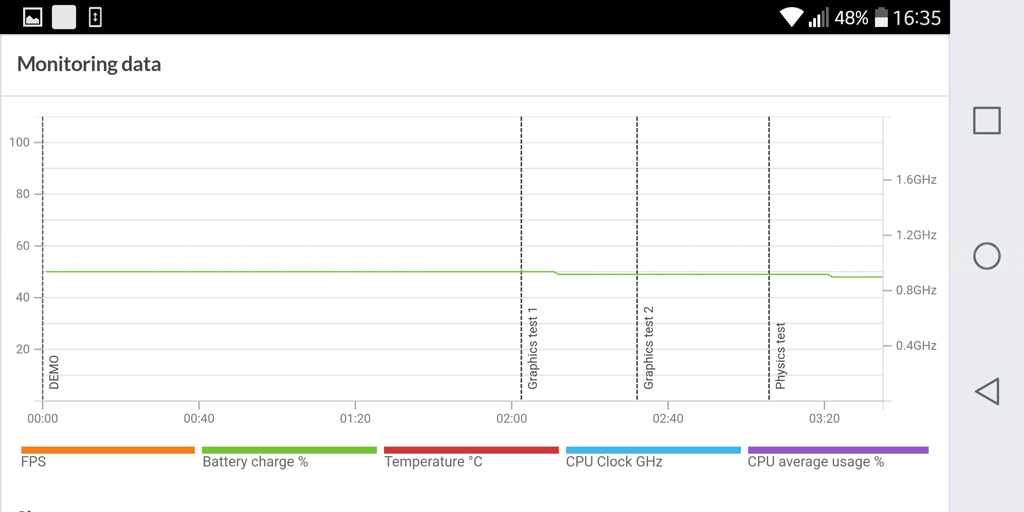1024x512 pixels.
Task: Tap the image notification icon in status bar
Action: tap(32, 17)
